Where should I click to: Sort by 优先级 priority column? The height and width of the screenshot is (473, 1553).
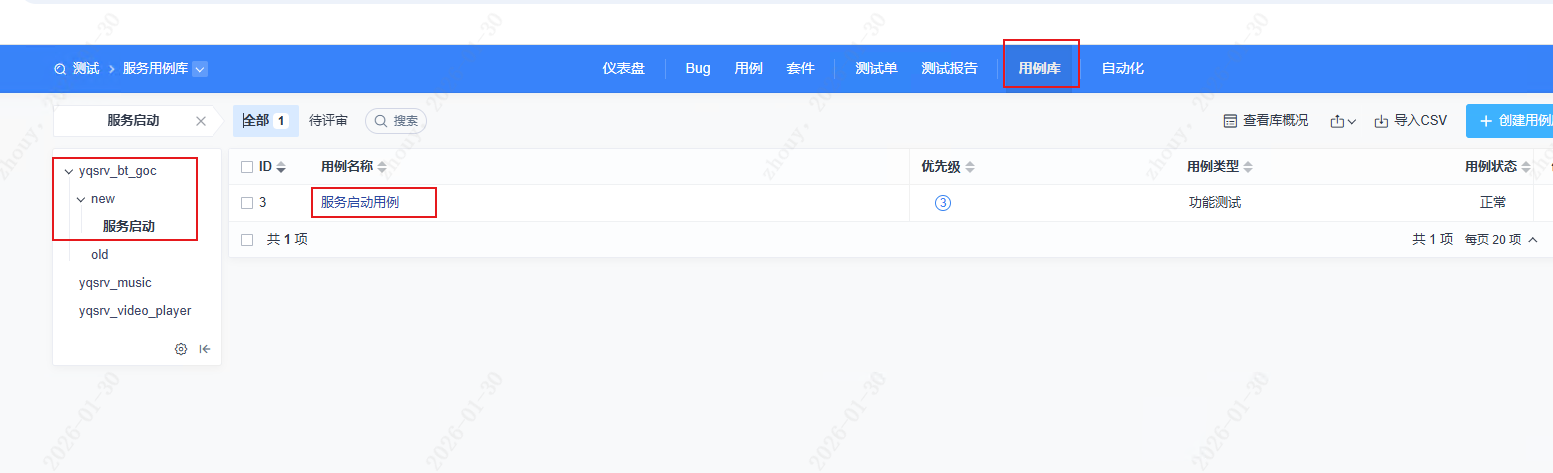pos(969,167)
